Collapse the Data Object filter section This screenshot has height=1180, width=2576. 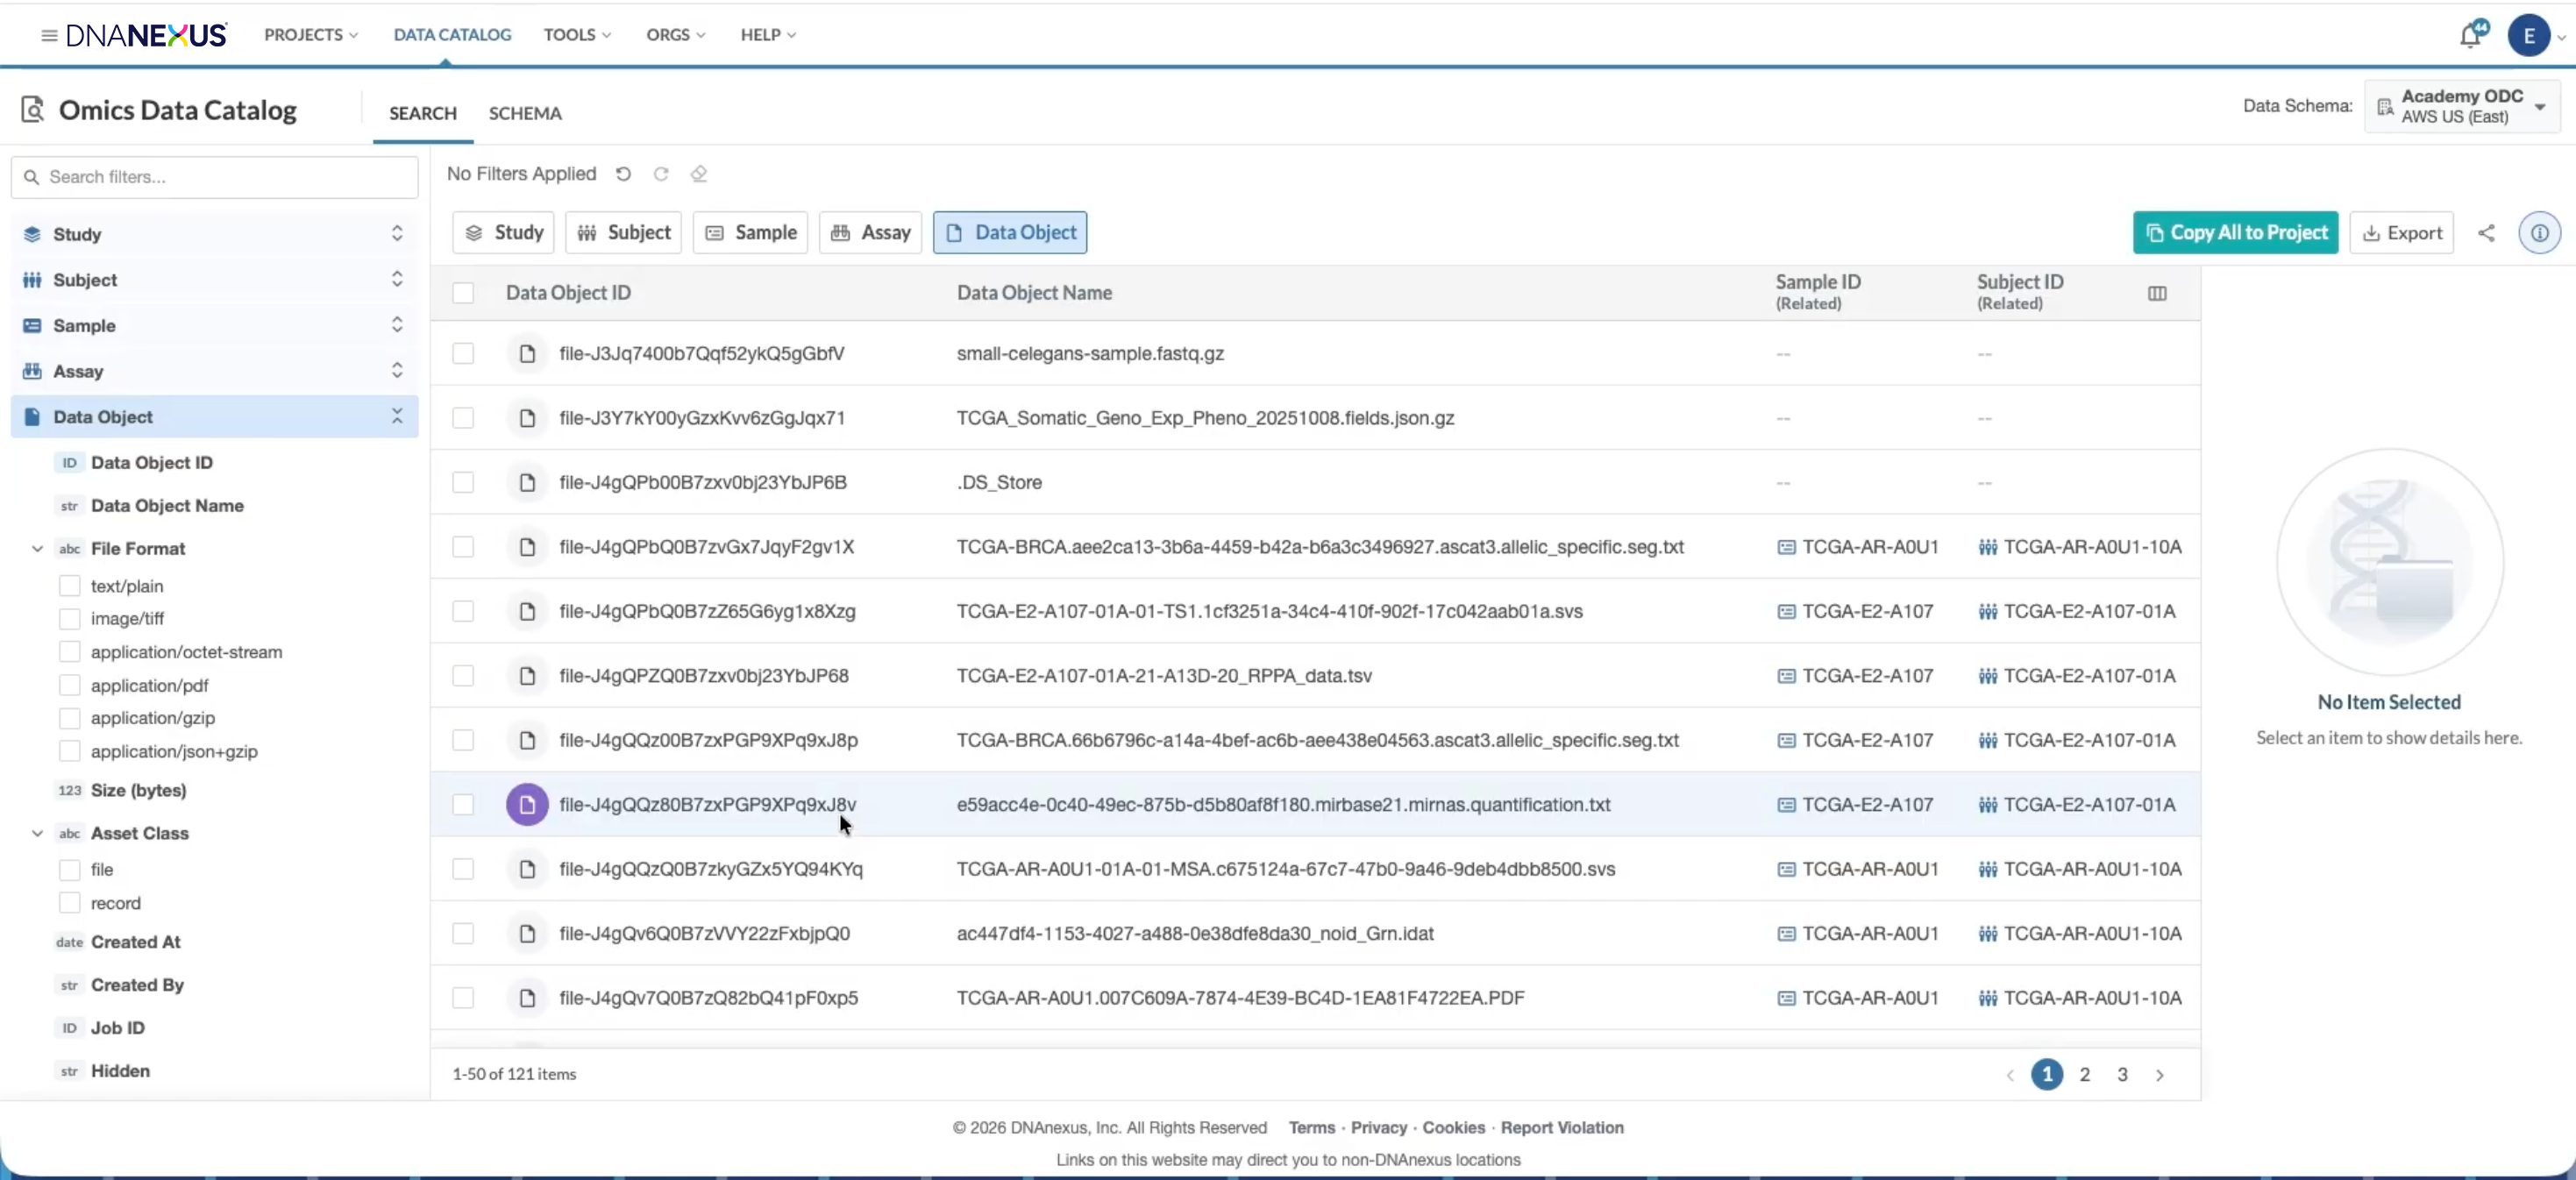pyautogui.click(x=397, y=417)
